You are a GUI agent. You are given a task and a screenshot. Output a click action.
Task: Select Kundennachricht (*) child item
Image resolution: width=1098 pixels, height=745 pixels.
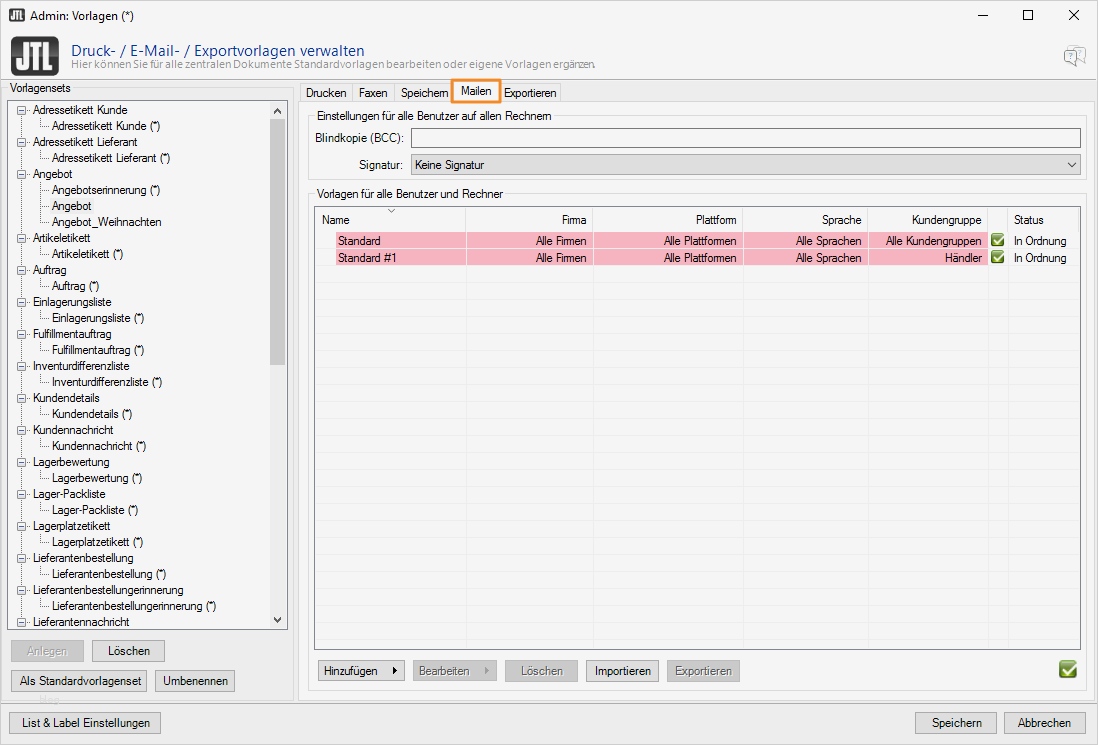coord(99,446)
